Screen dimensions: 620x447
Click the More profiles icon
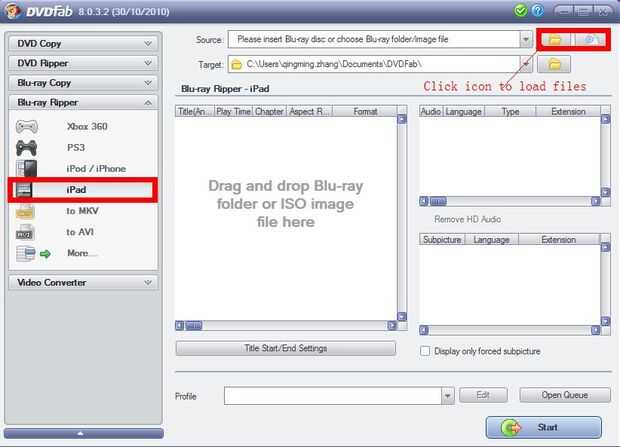pyautogui.click(x=25, y=253)
